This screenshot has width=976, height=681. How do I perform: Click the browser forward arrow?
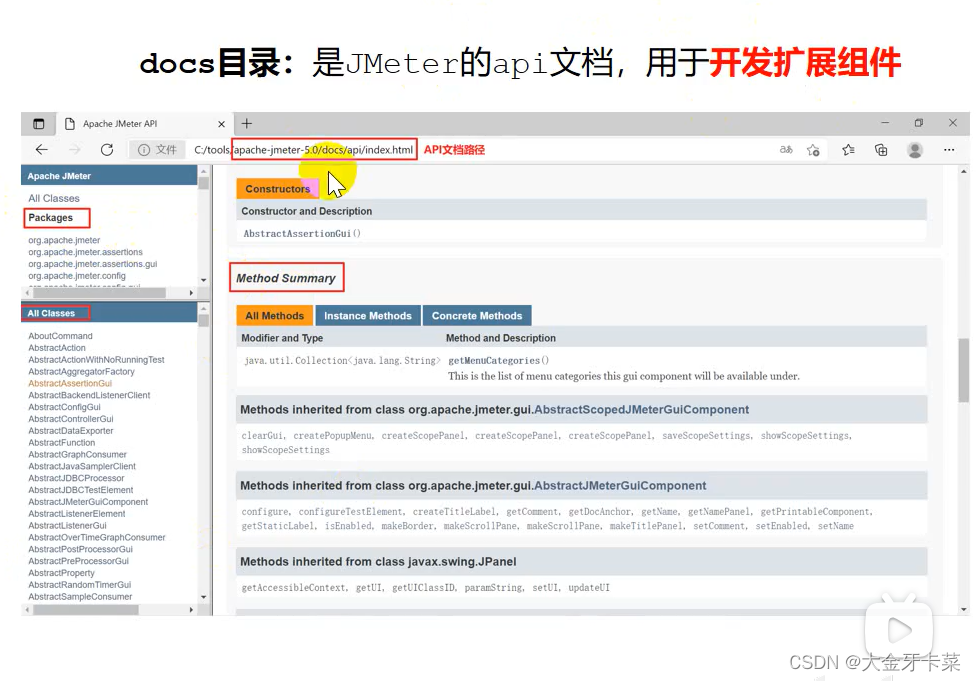tap(75, 149)
